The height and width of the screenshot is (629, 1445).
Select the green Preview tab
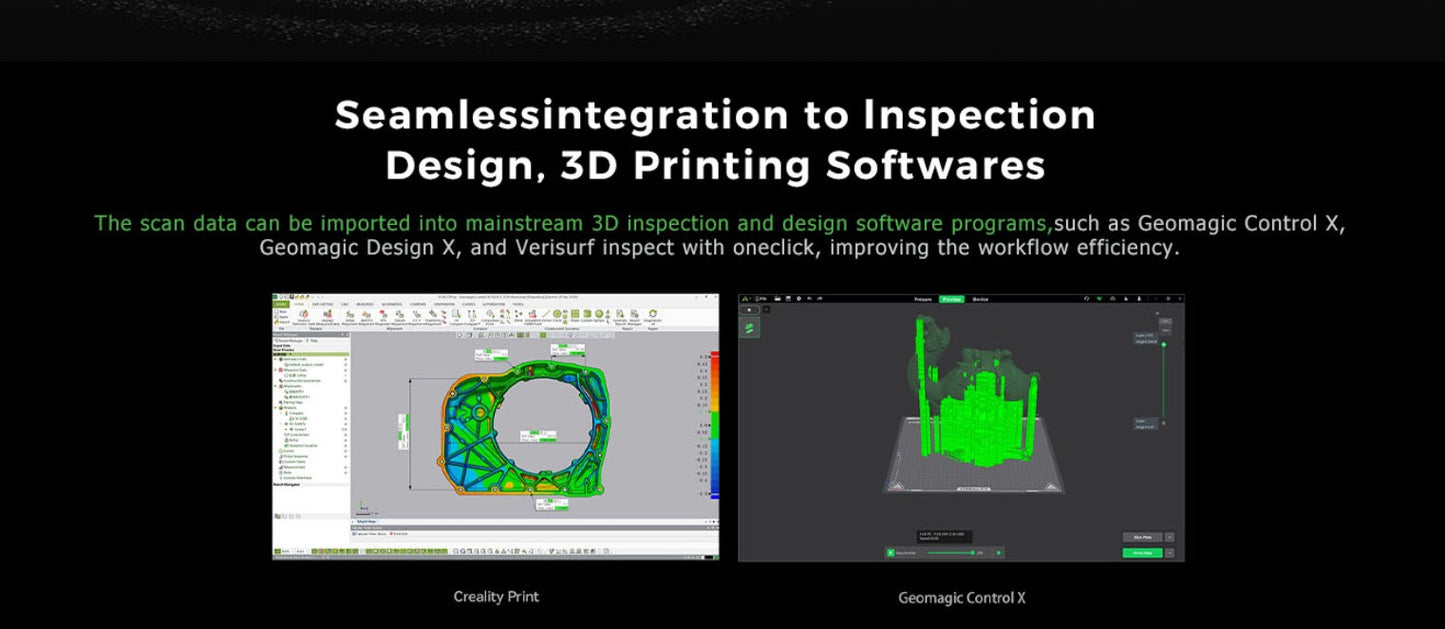coord(951,299)
